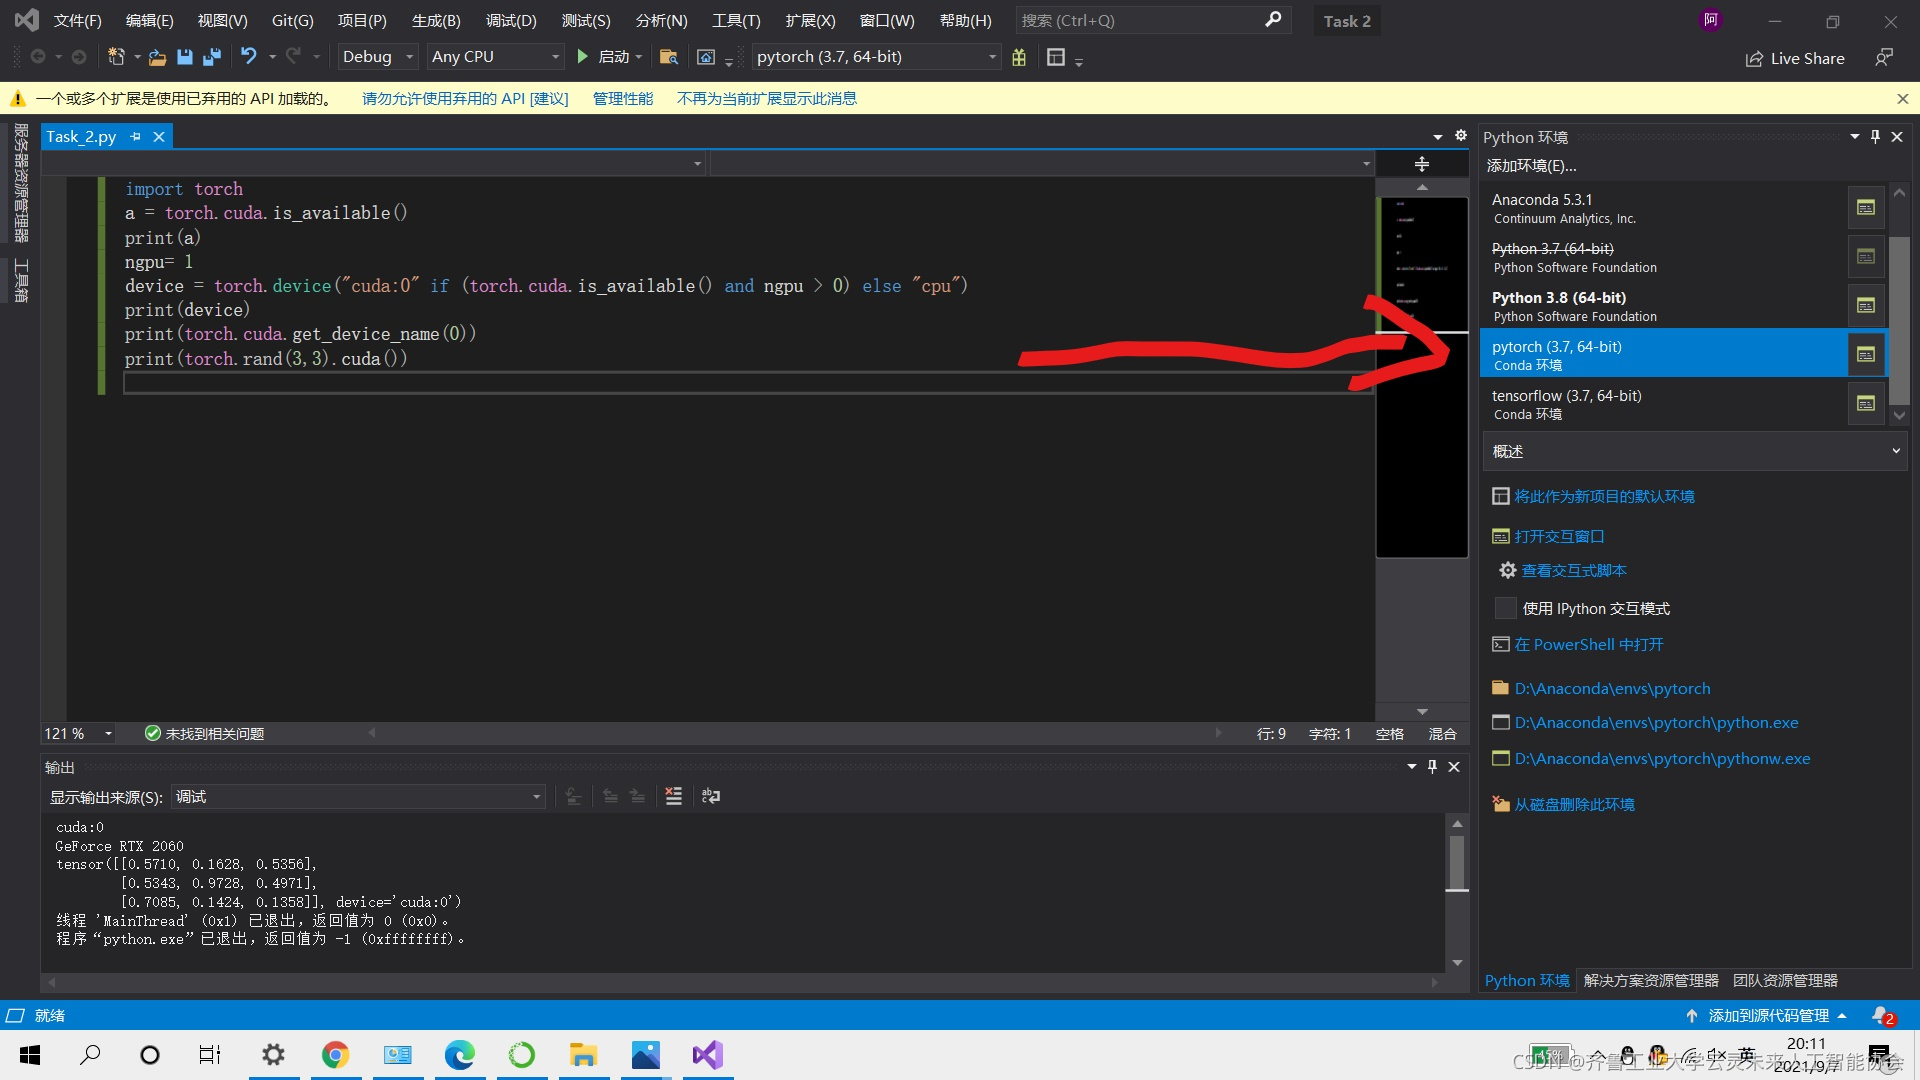Screen dimensions: 1920x1080
Task: Enable 将此作为新项目的默认环境 toggle
Action: [x=1605, y=495]
